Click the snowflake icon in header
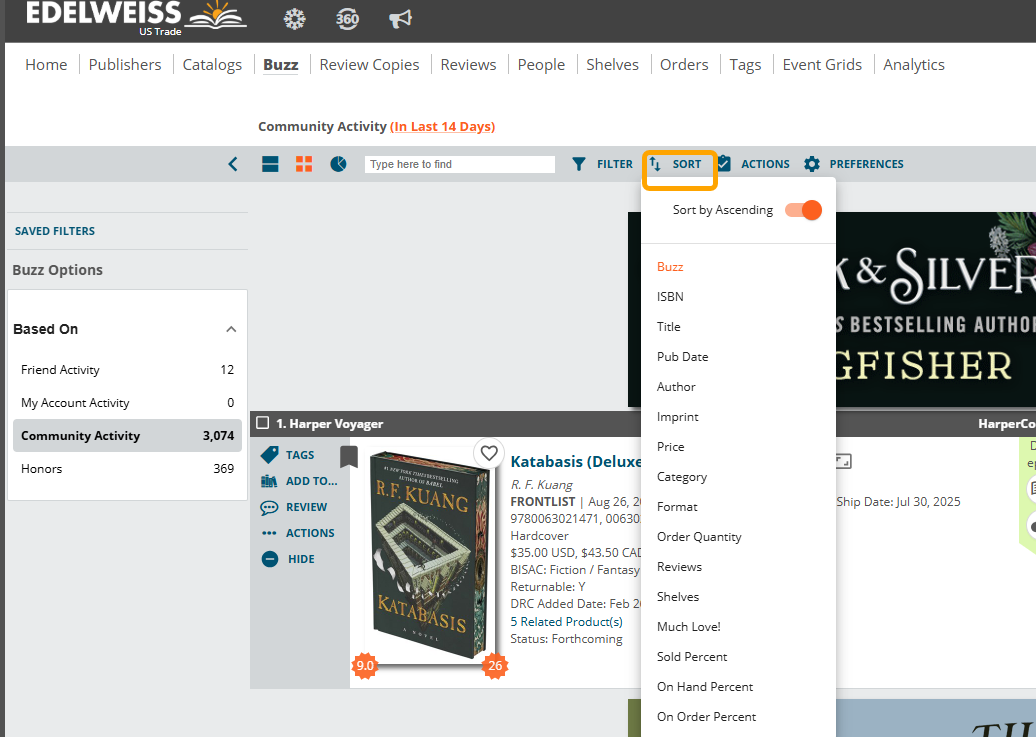This screenshot has width=1036, height=737. (x=295, y=19)
